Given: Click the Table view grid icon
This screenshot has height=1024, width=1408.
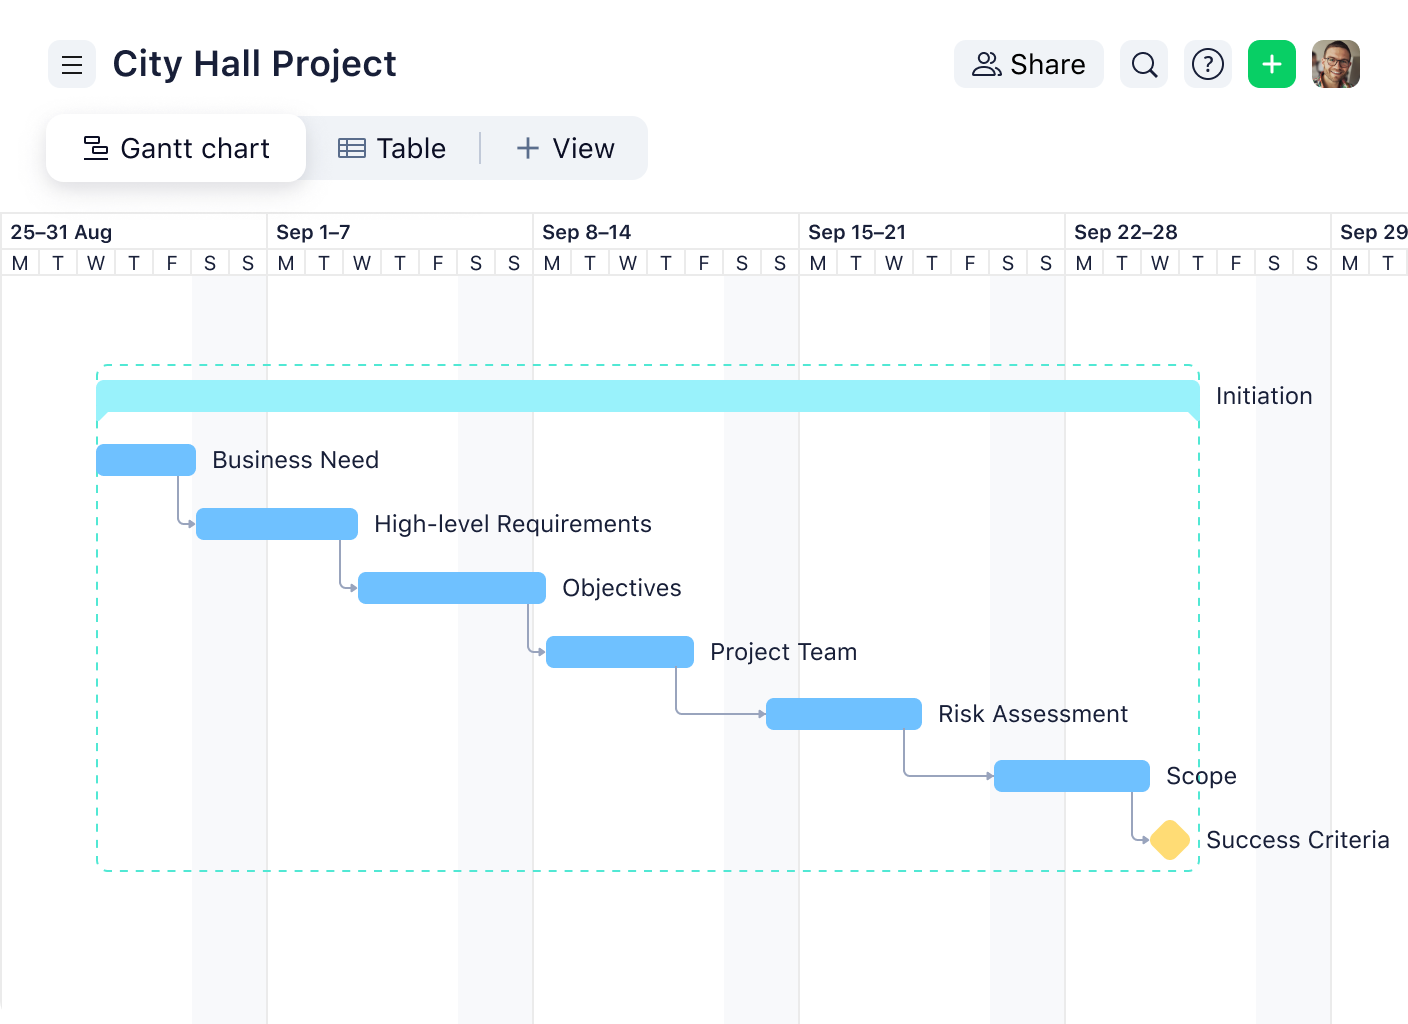Looking at the screenshot, I should click(x=351, y=148).
